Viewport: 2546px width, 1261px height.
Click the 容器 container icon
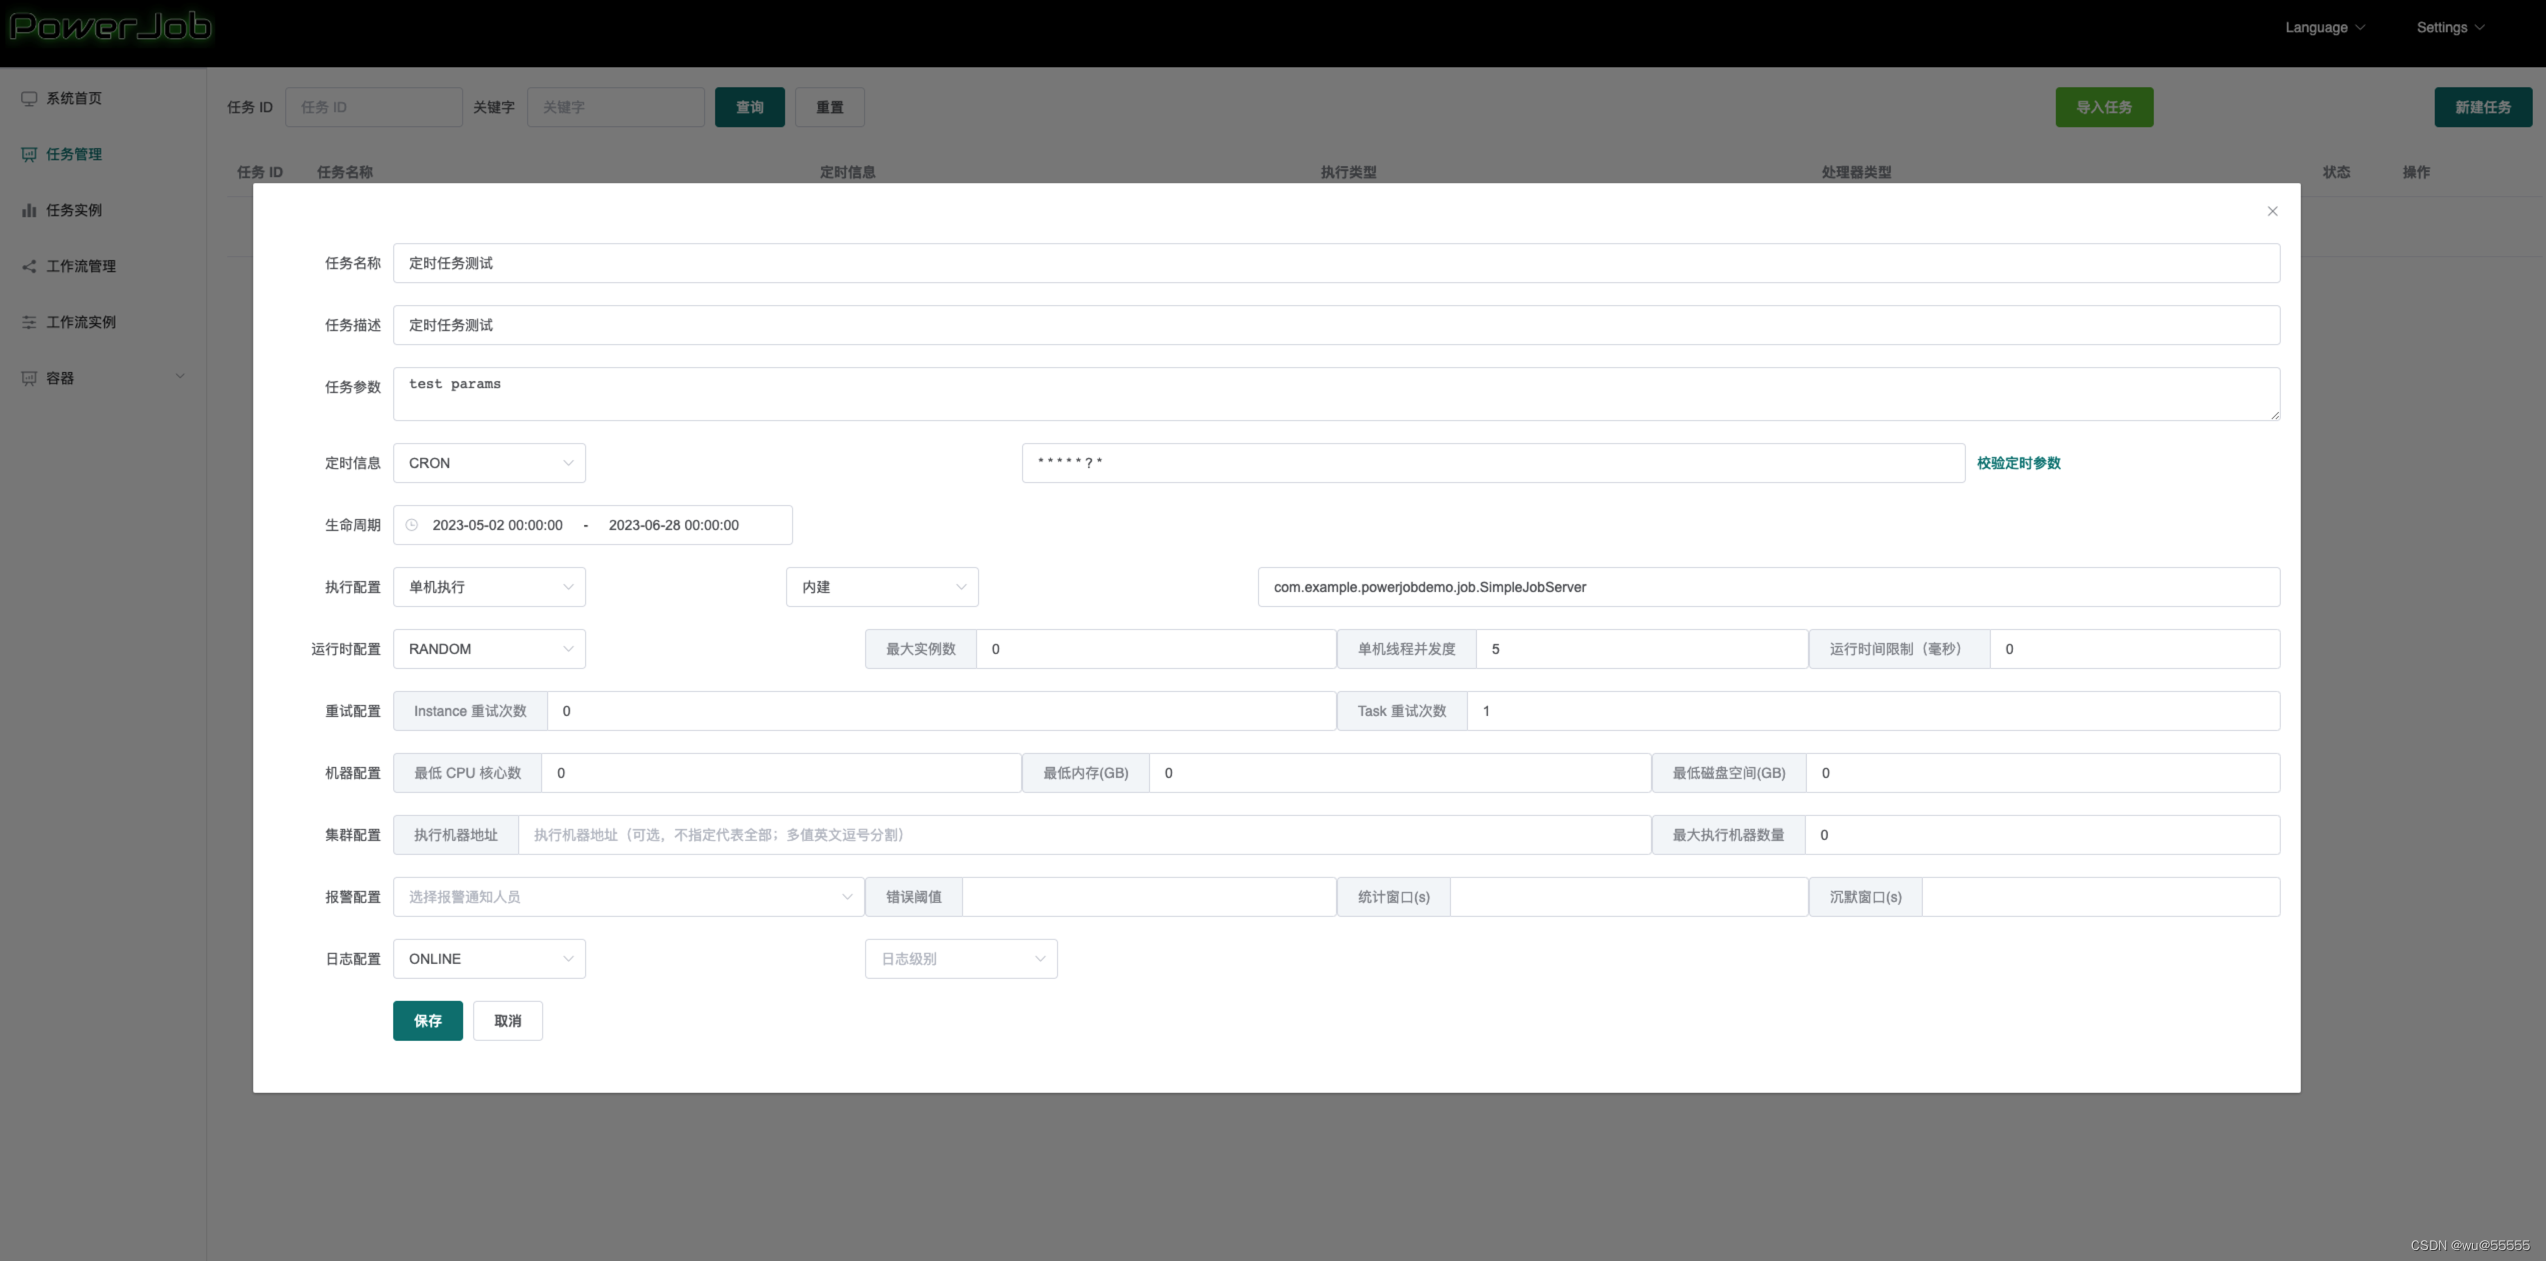[x=29, y=377]
